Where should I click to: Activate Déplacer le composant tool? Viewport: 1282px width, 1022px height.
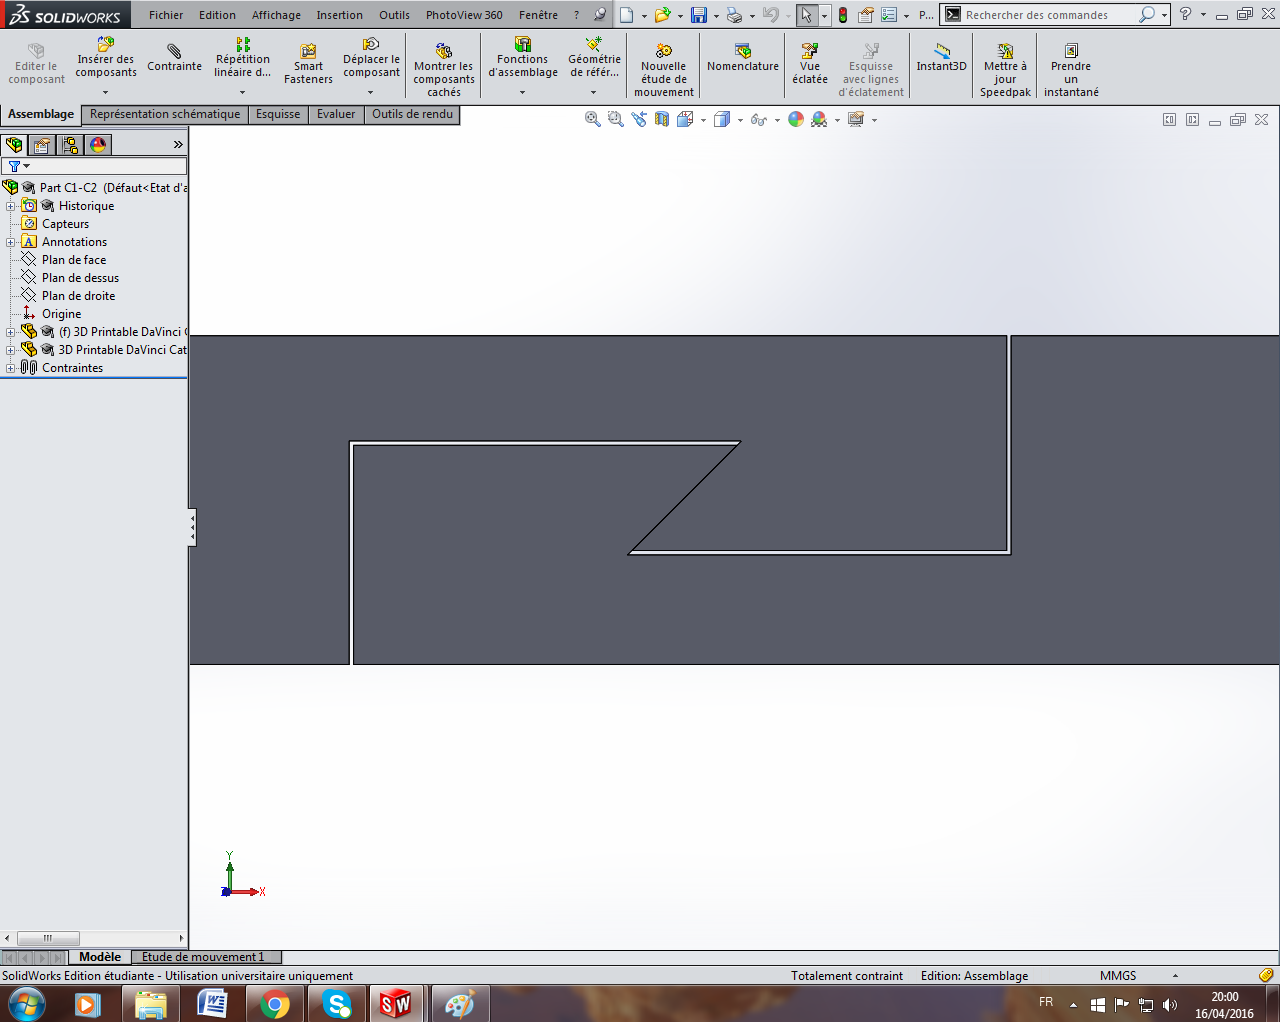point(371,59)
